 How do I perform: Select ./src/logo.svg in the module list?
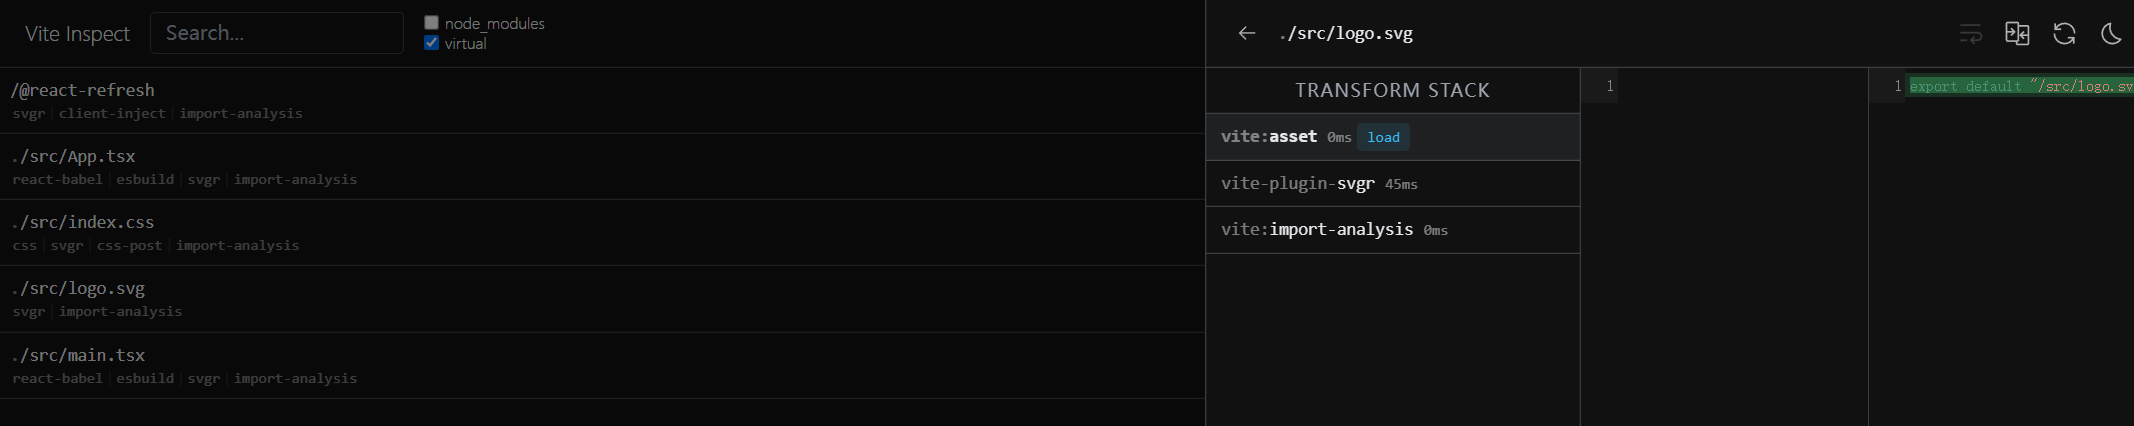pyautogui.click(x=602, y=298)
